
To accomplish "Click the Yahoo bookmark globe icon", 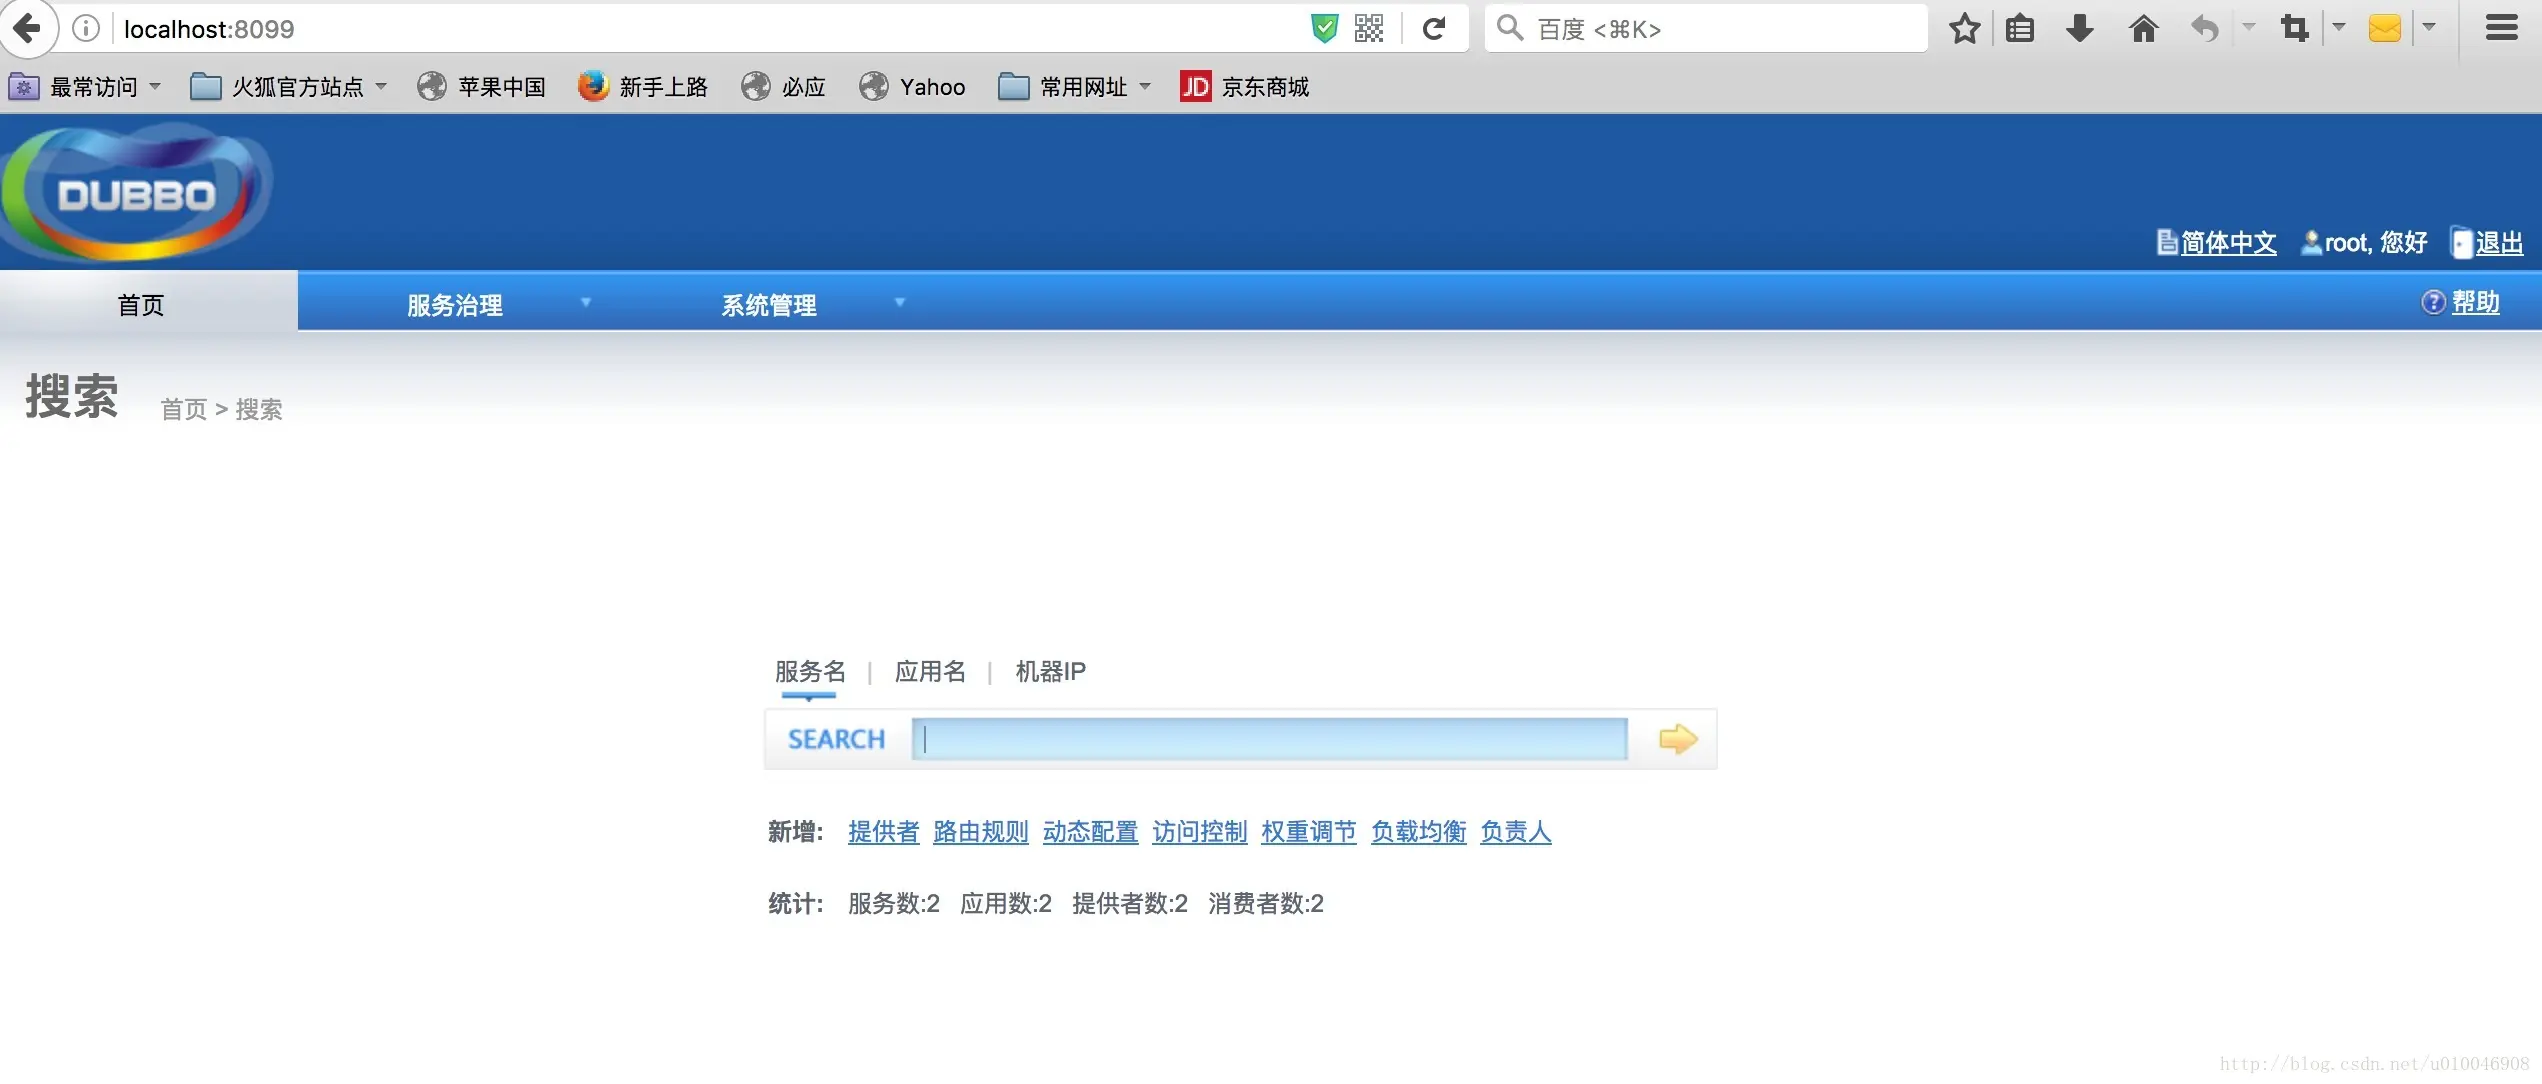I will [873, 87].
